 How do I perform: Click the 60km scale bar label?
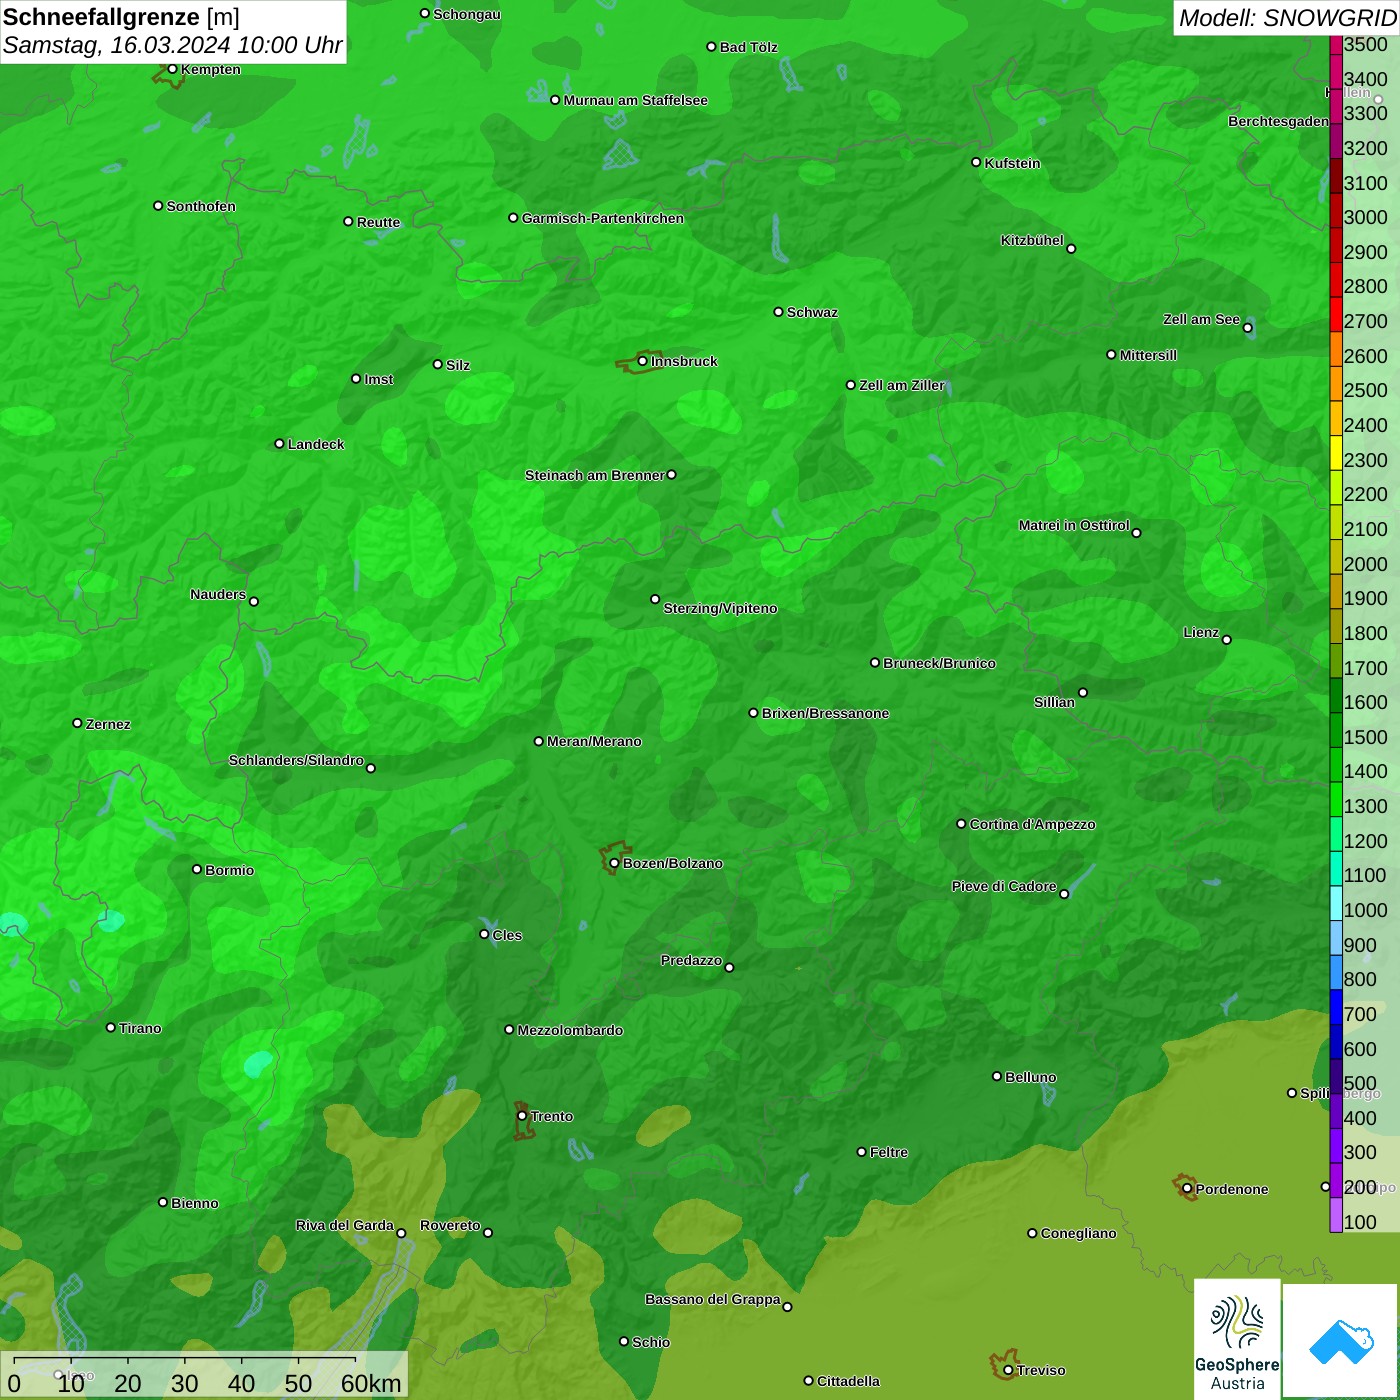click(x=370, y=1384)
